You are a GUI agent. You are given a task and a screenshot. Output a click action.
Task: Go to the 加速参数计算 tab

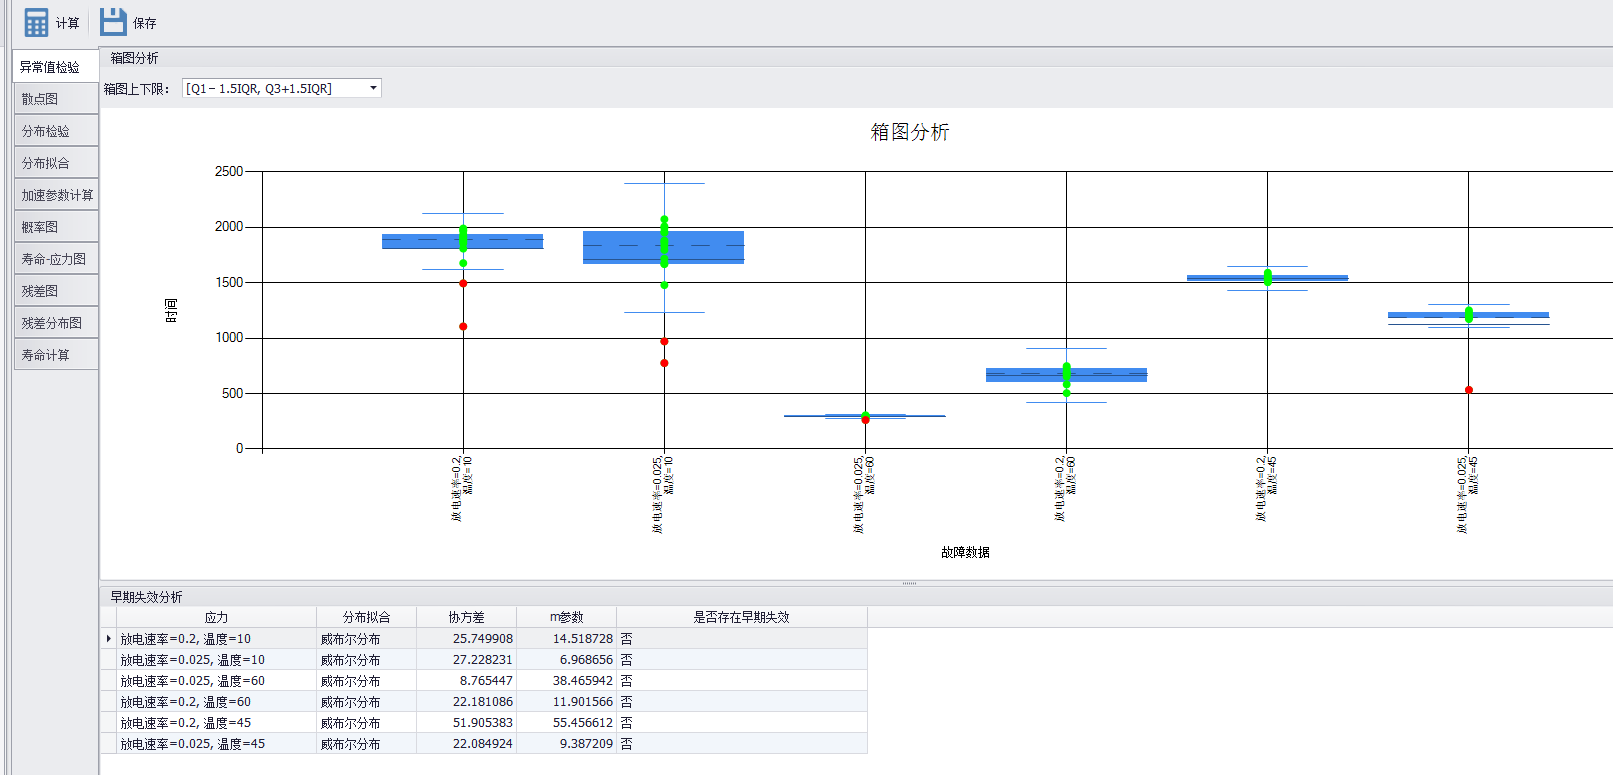tap(56, 195)
